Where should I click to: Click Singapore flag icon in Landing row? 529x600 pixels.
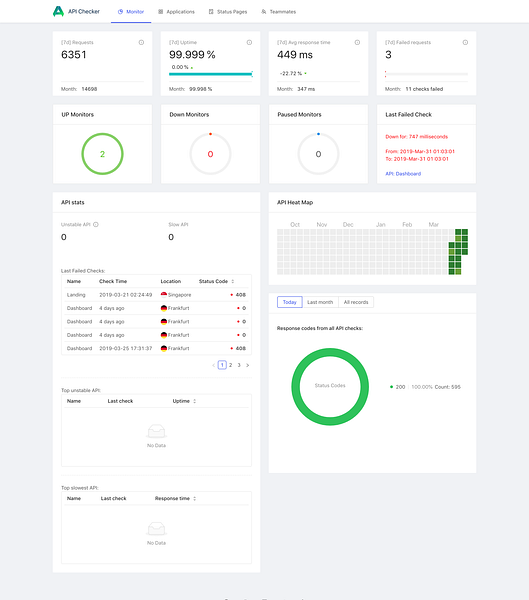pyautogui.click(x=164, y=295)
